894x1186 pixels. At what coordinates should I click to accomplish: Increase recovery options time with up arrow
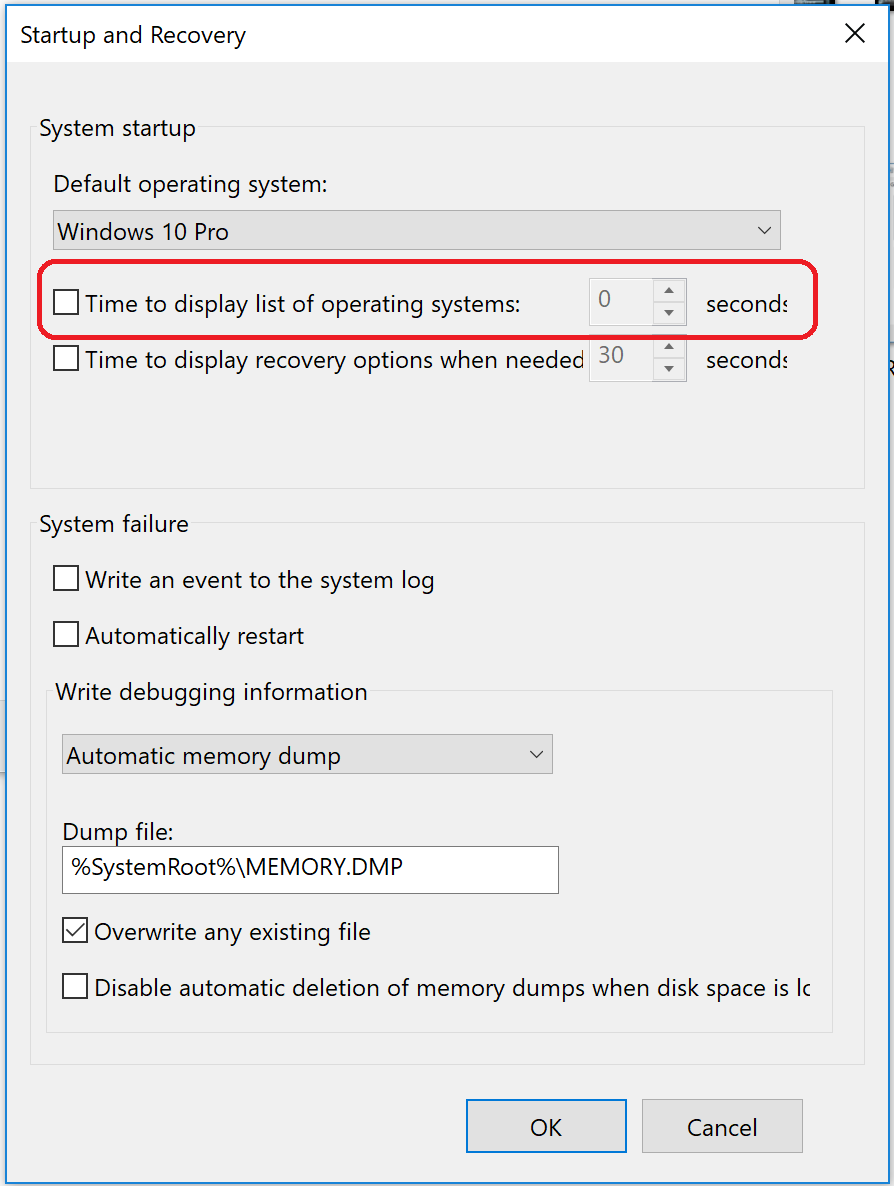(669, 347)
